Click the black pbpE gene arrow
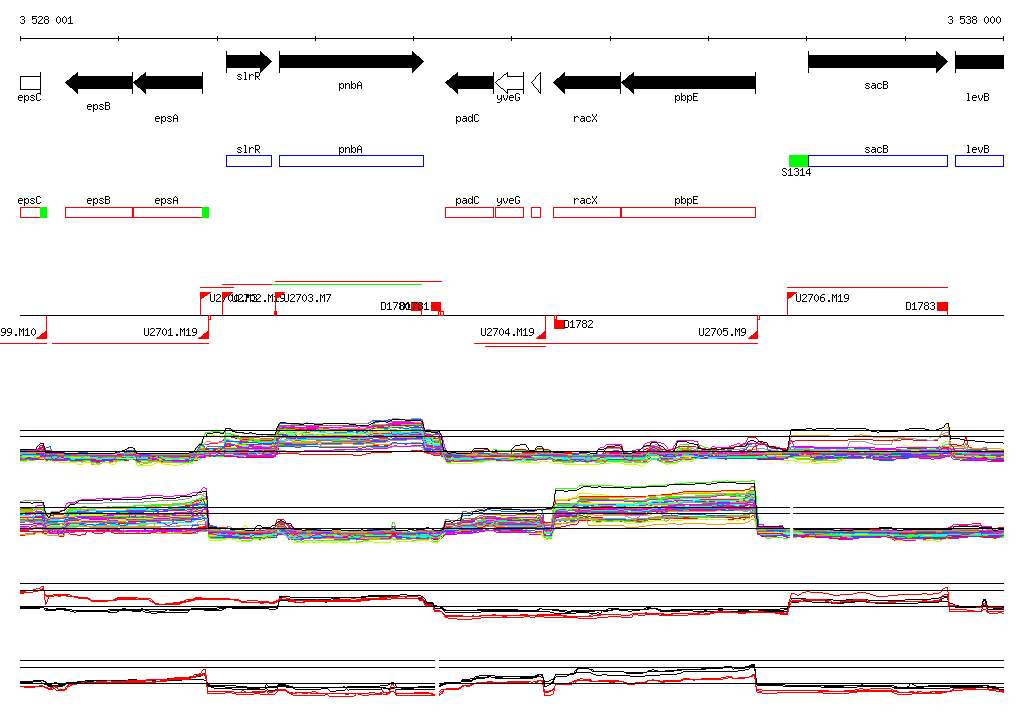Viewport: 1024px width, 714px height. [688, 83]
